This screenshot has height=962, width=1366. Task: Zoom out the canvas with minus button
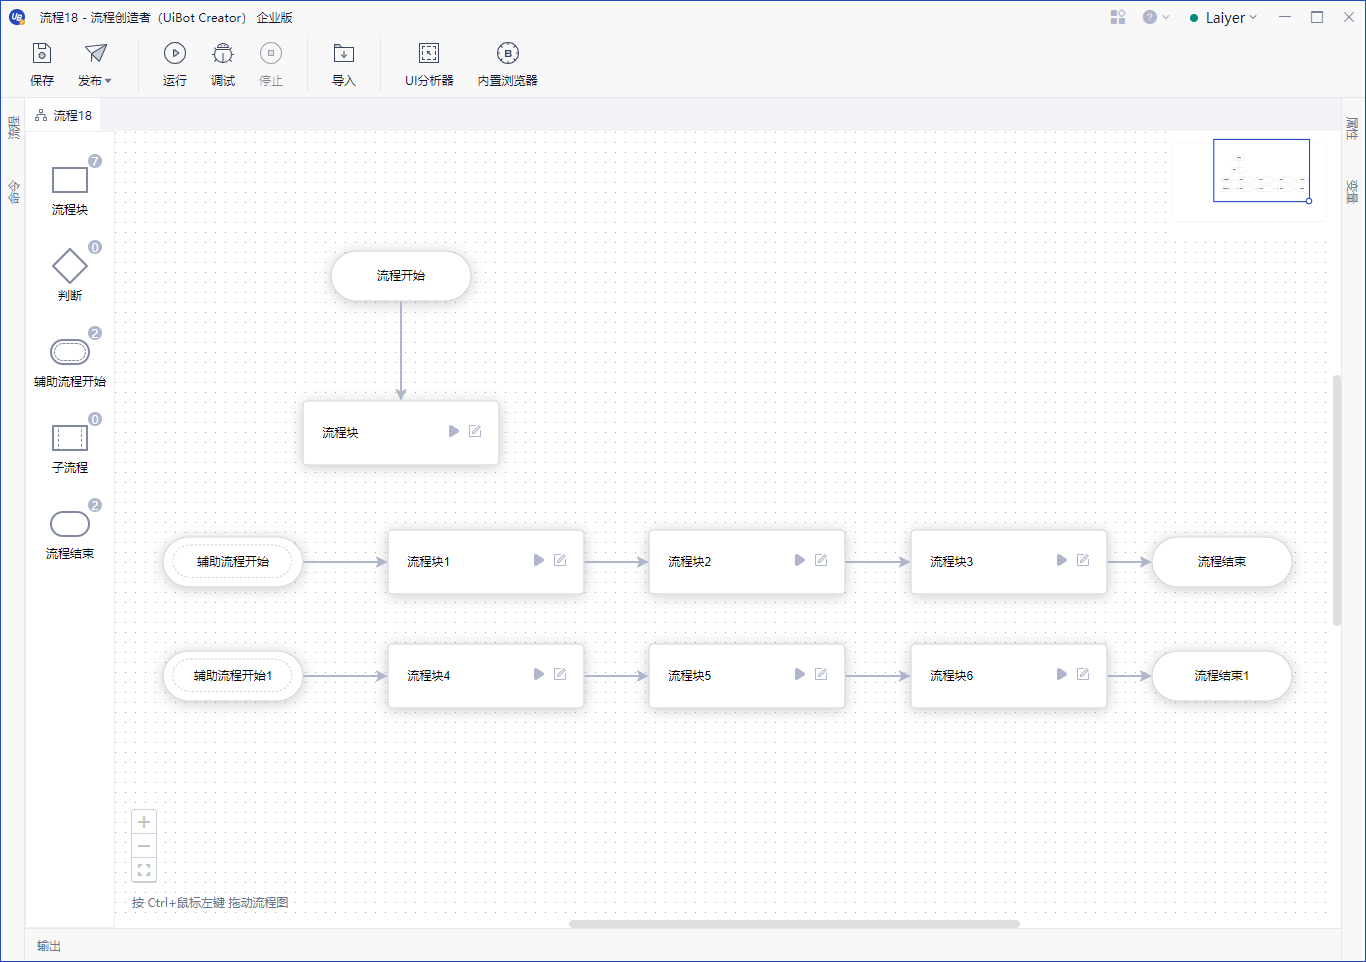[144, 846]
